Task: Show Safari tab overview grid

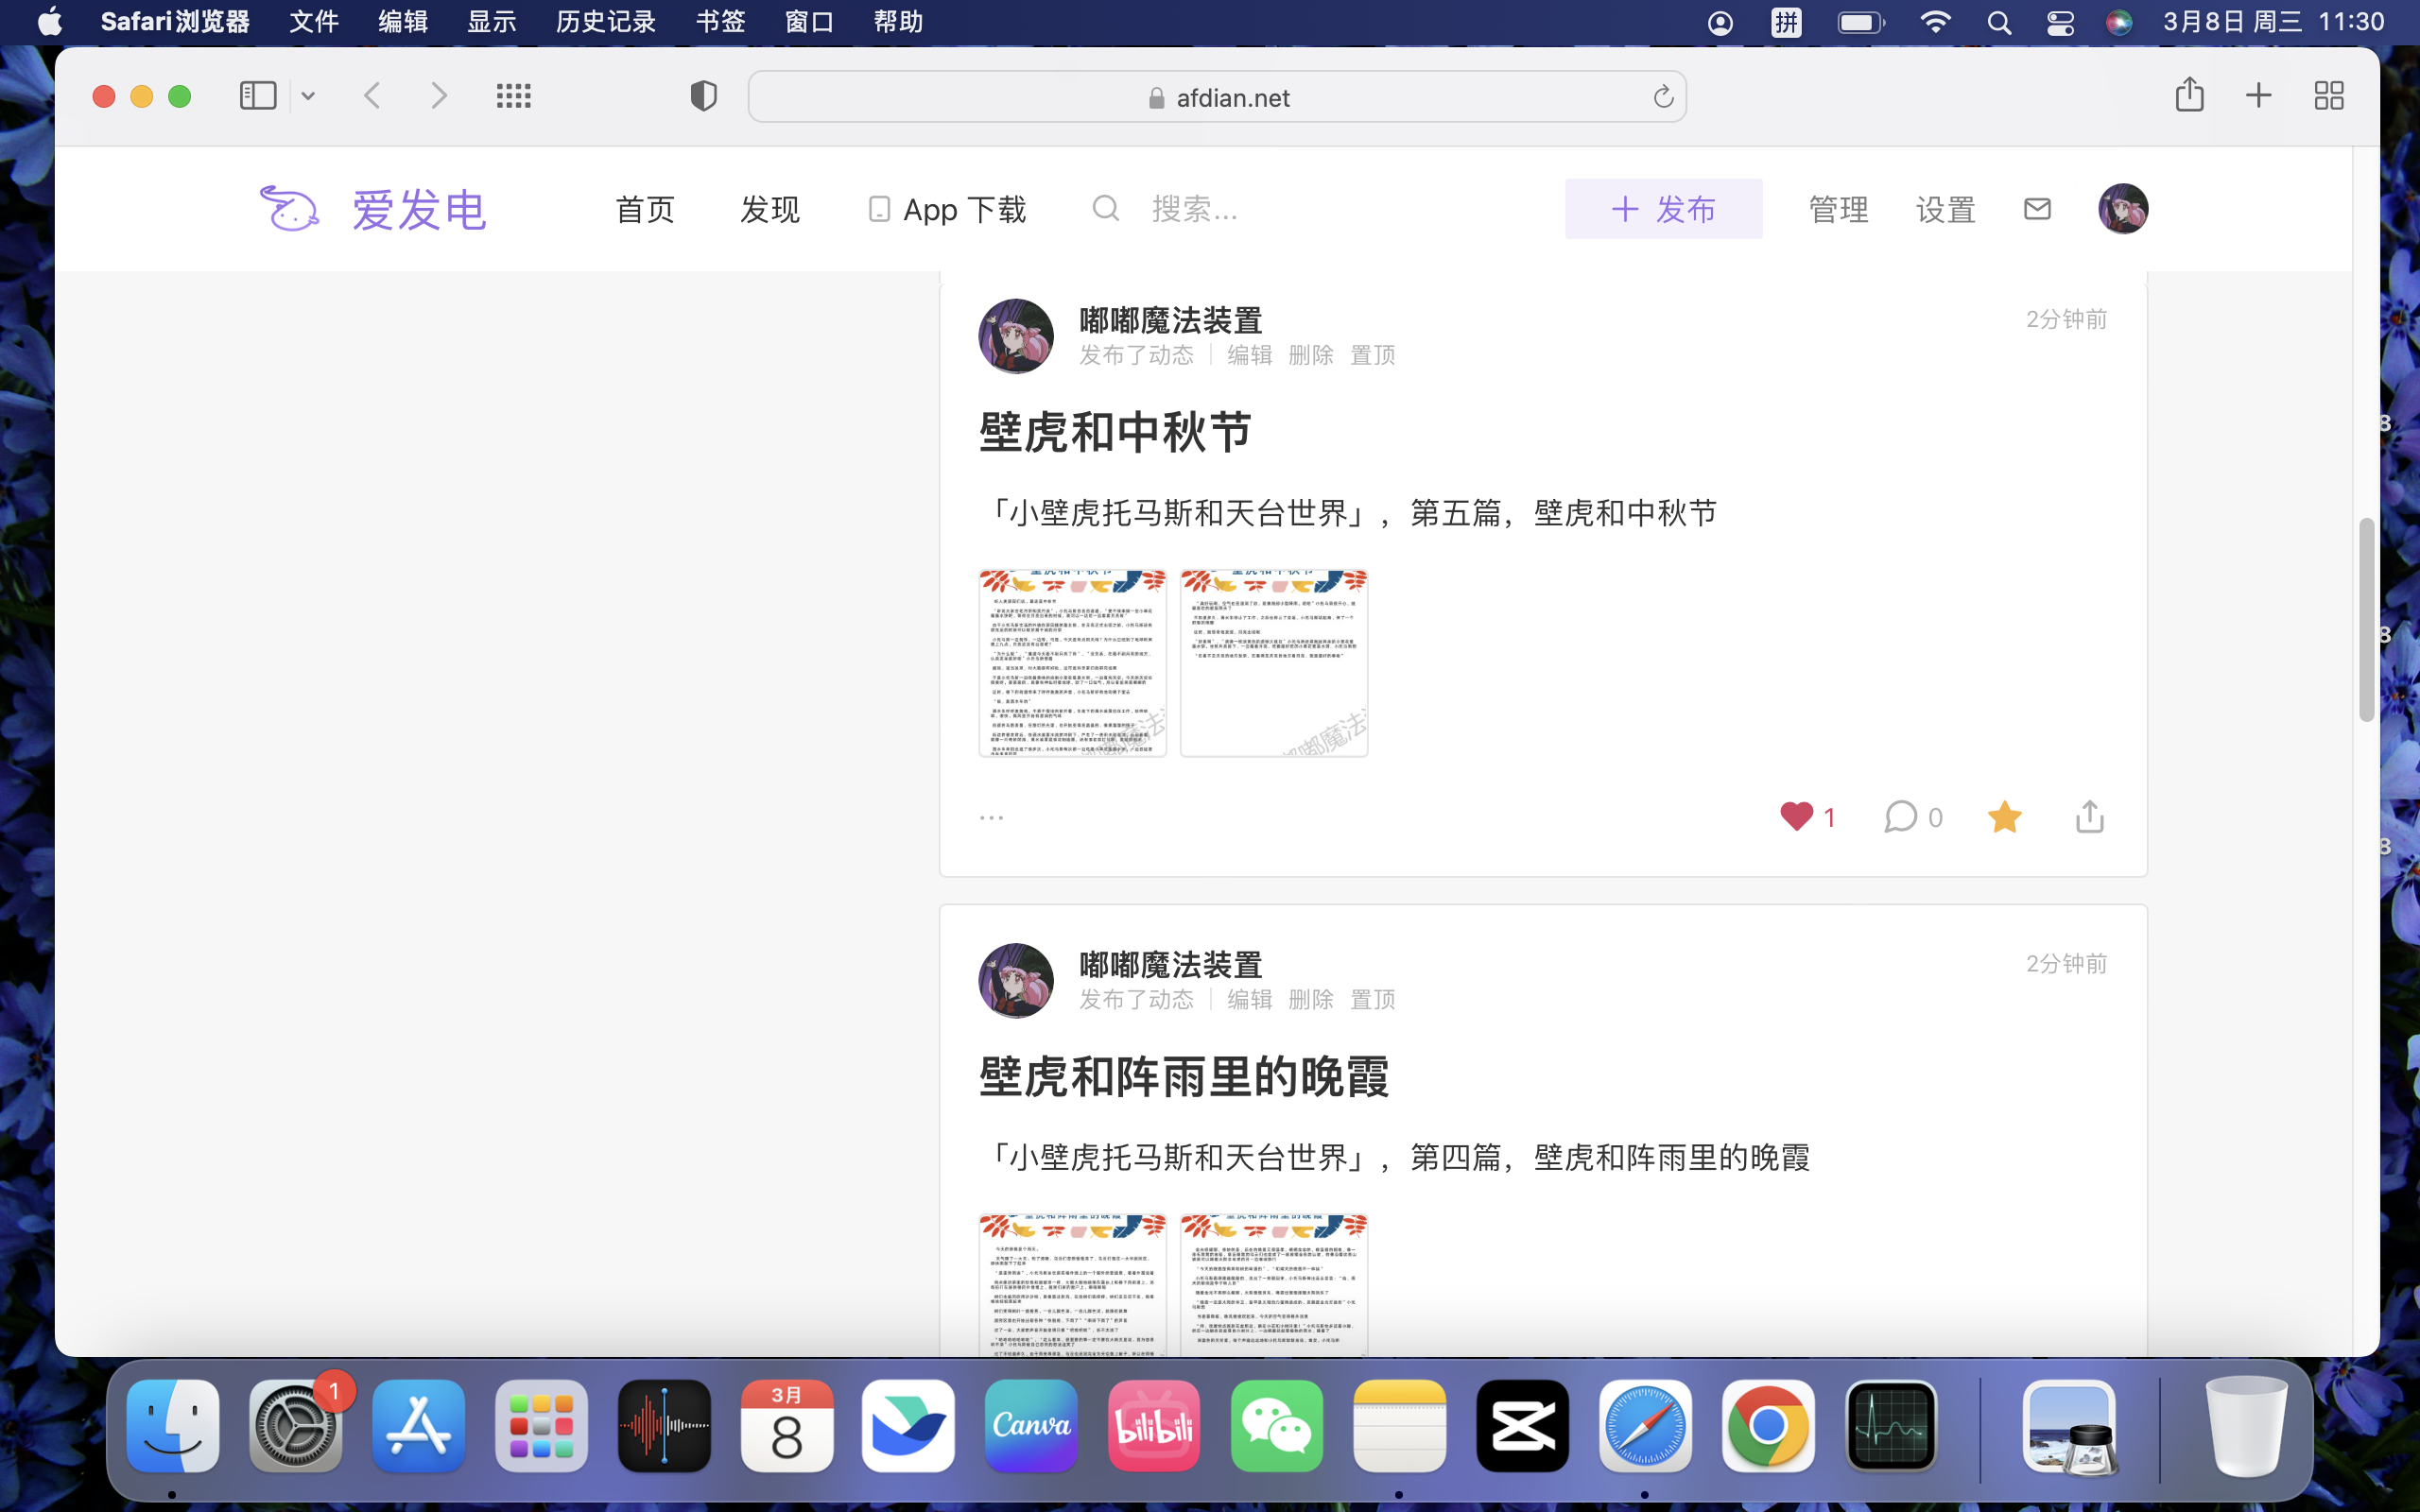Action: 2329,96
